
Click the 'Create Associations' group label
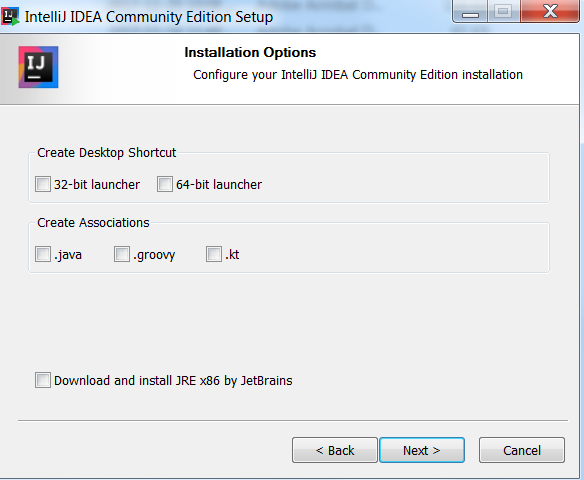point(93,223)
